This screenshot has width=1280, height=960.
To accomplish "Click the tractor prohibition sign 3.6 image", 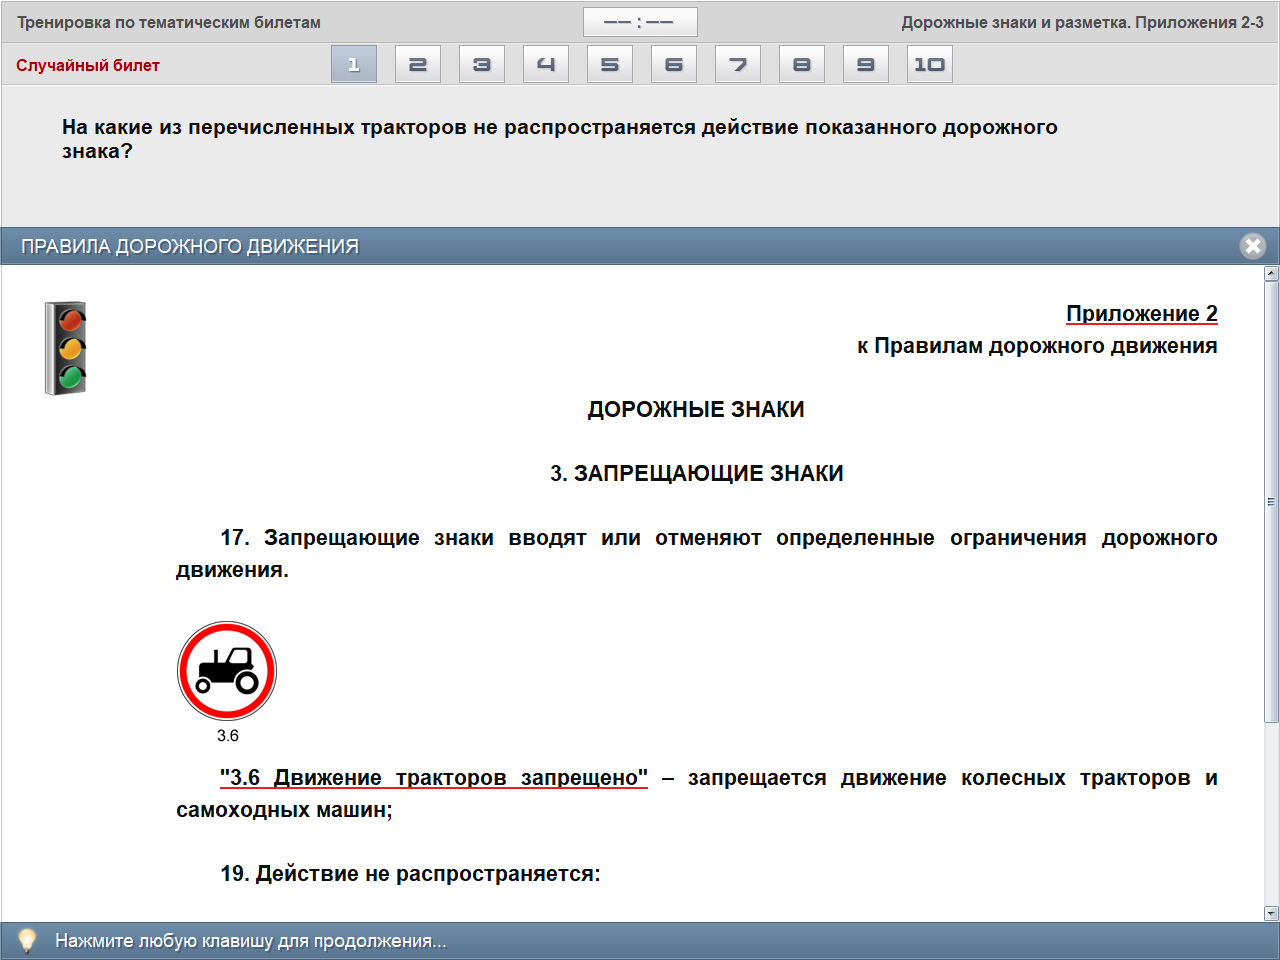I will tap(227, 671).
